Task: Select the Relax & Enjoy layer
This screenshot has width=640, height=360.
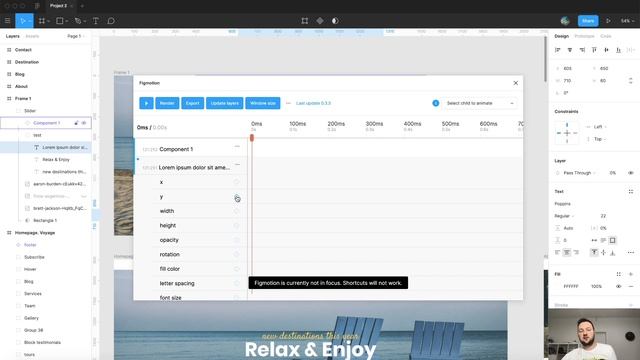Action: pyautogui.click(x=56, y=160)
